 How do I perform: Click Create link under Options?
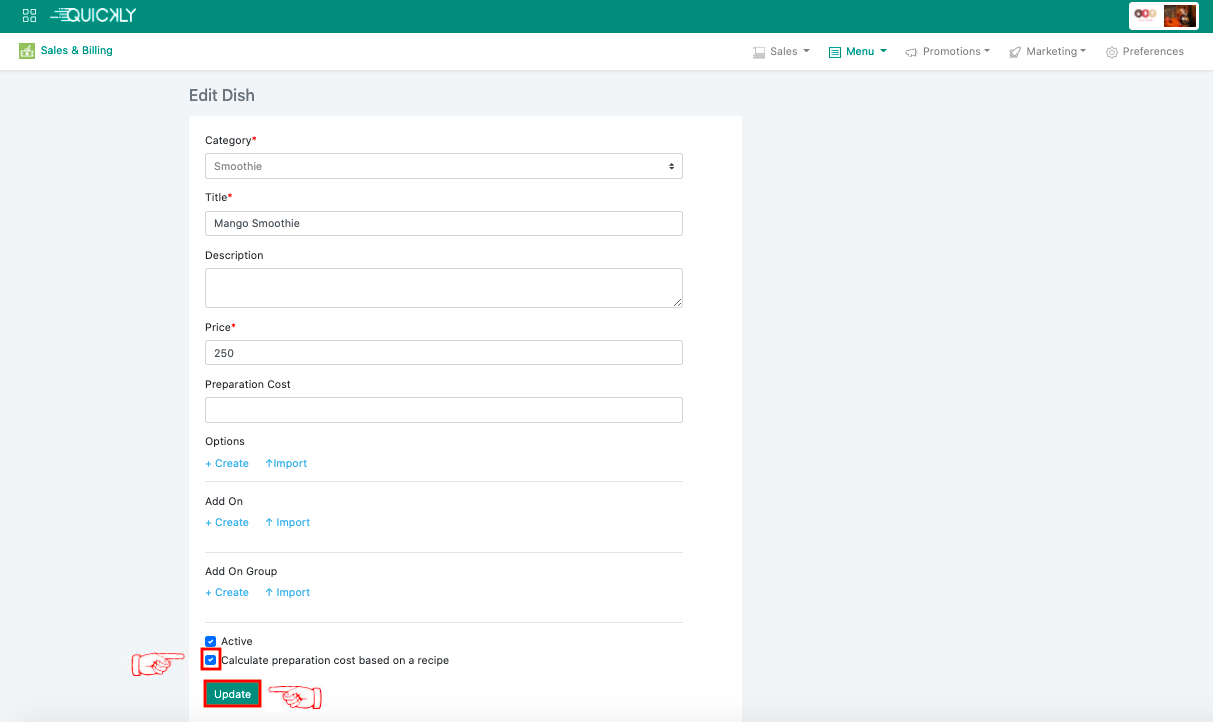pyautogui.click(x=227, y=463)
